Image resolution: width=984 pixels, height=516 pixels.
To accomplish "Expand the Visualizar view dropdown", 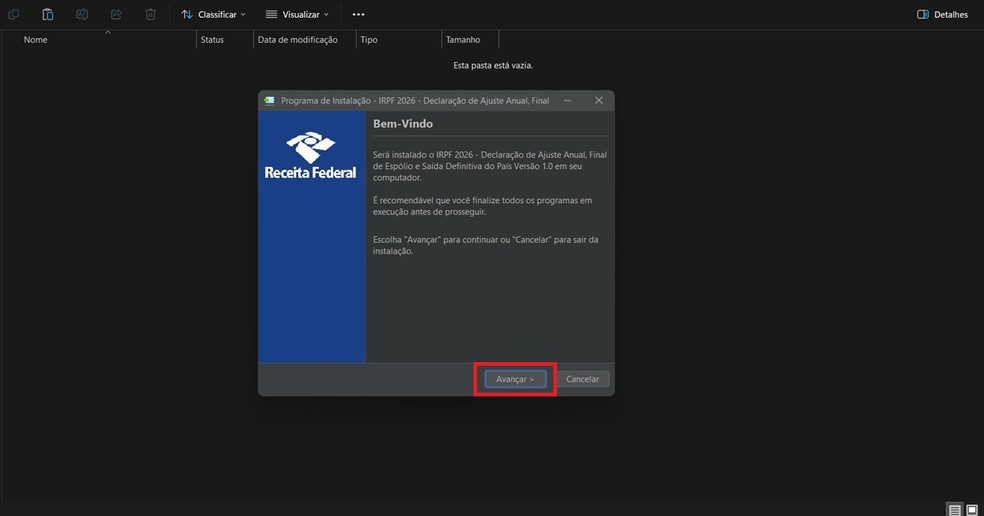I will (297, 15).
